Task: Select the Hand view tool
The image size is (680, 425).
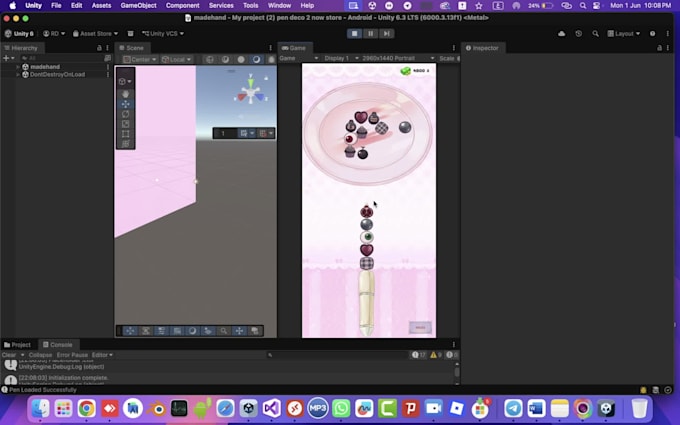Action: tap(125, 94)
